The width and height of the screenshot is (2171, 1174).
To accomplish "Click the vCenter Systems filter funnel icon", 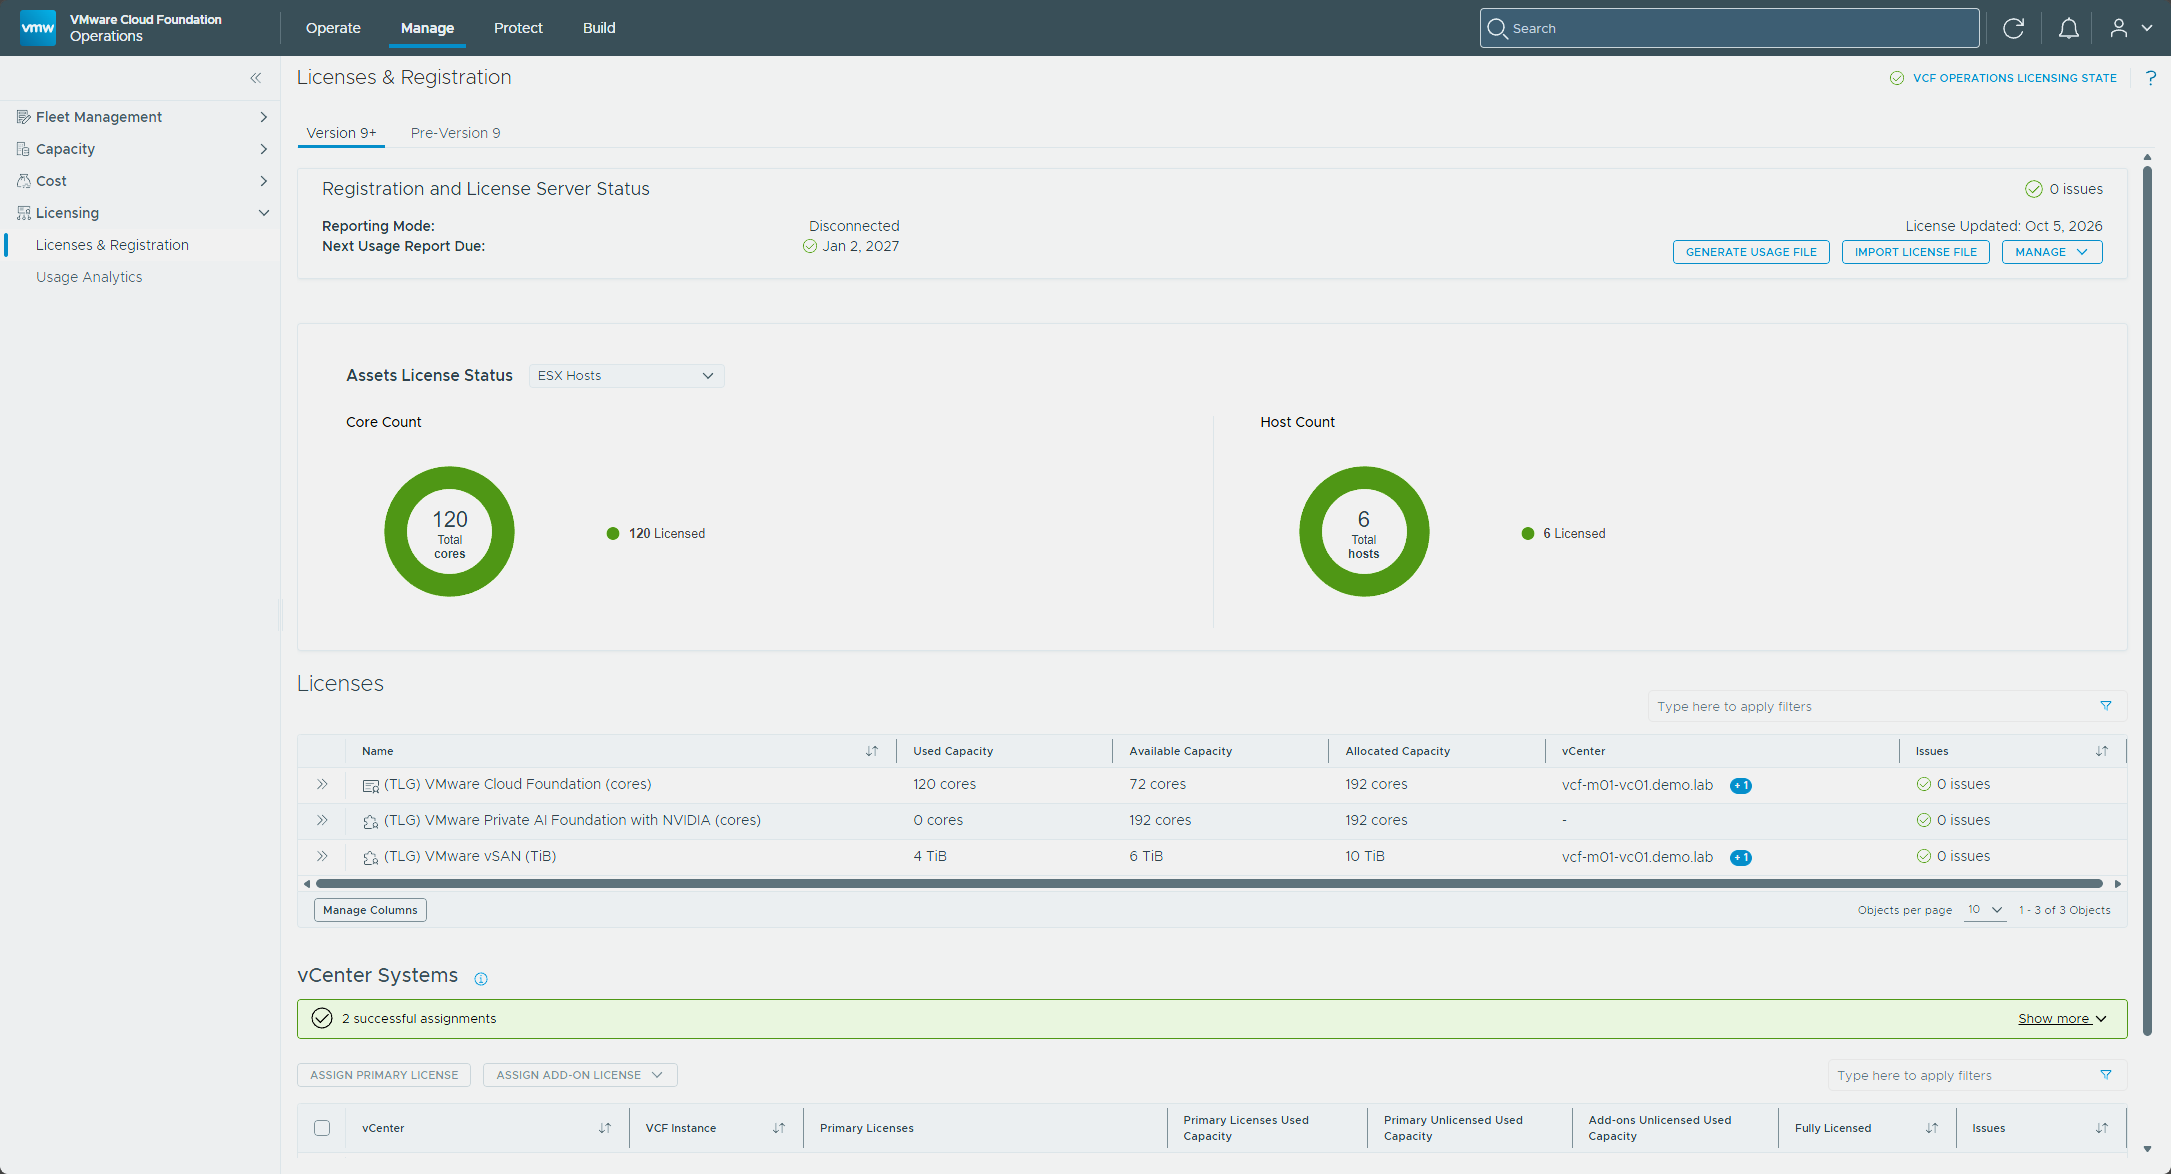I will [x=2105, y=1075].
